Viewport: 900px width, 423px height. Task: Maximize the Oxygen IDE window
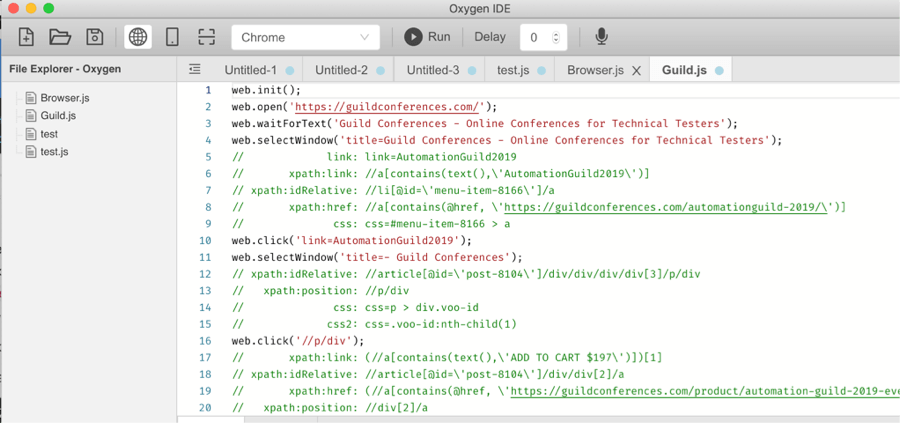click(x=49, y=9)
